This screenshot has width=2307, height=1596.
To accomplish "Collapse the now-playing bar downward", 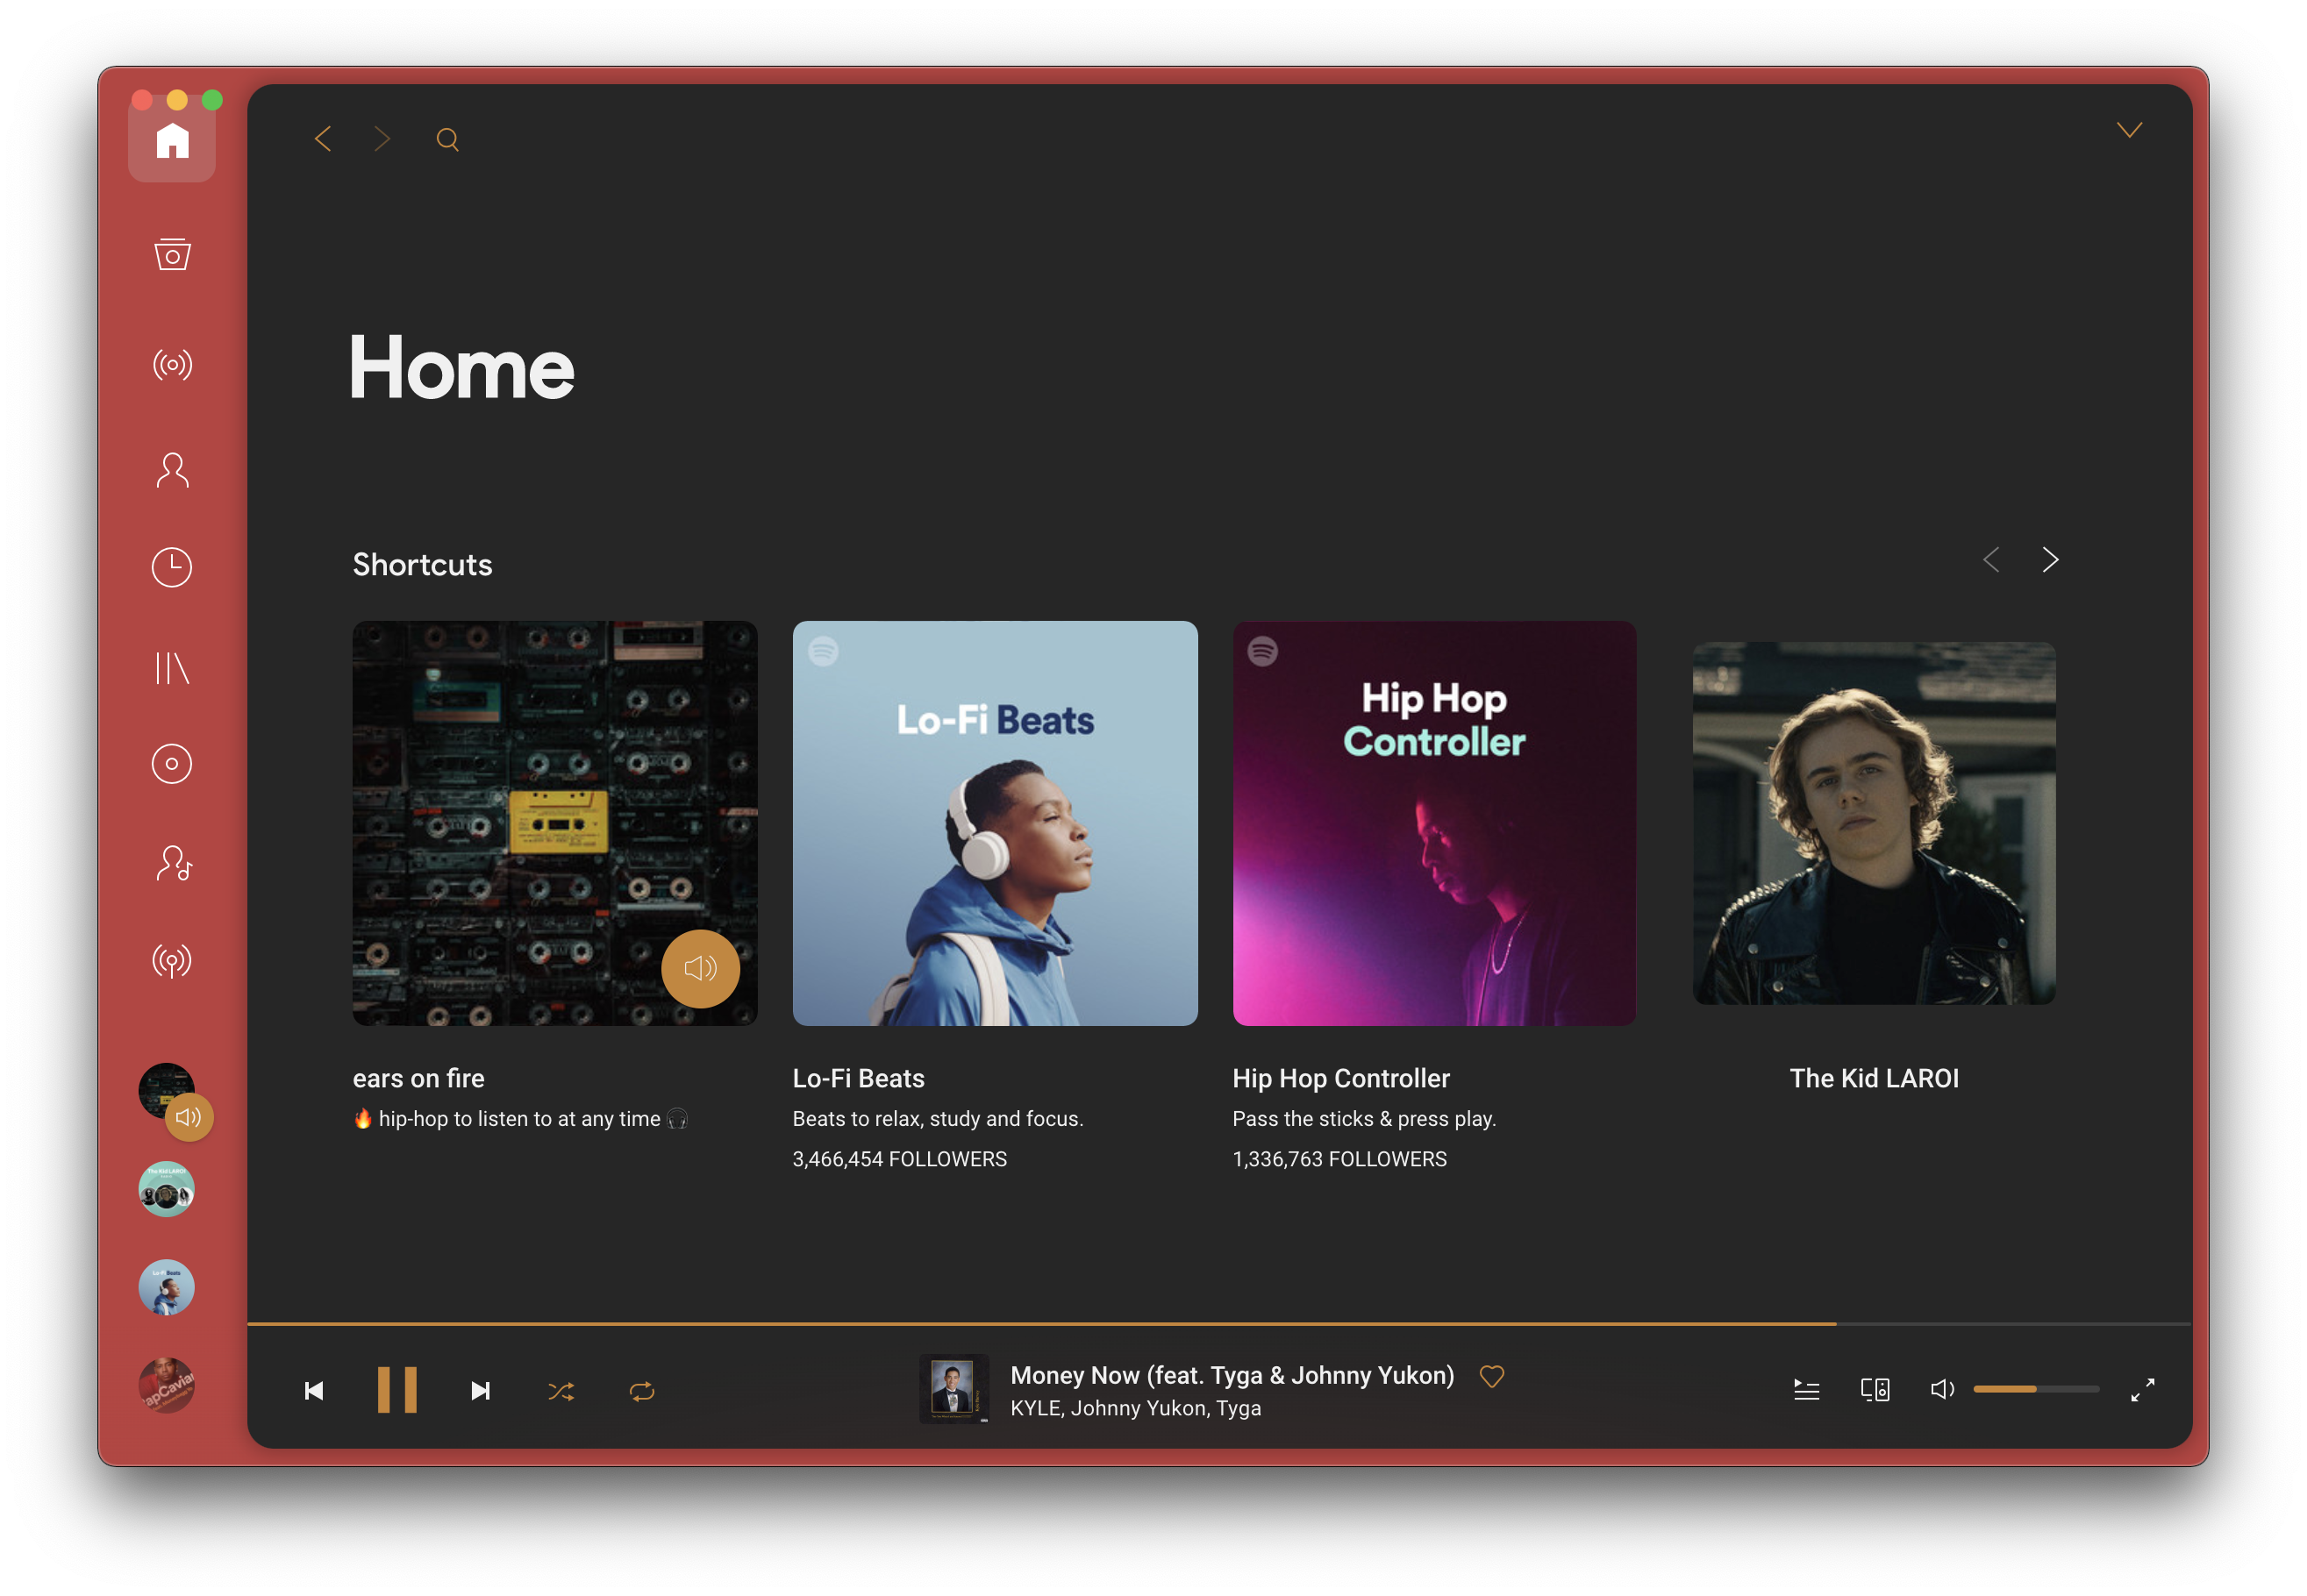I will [2130, 130].
